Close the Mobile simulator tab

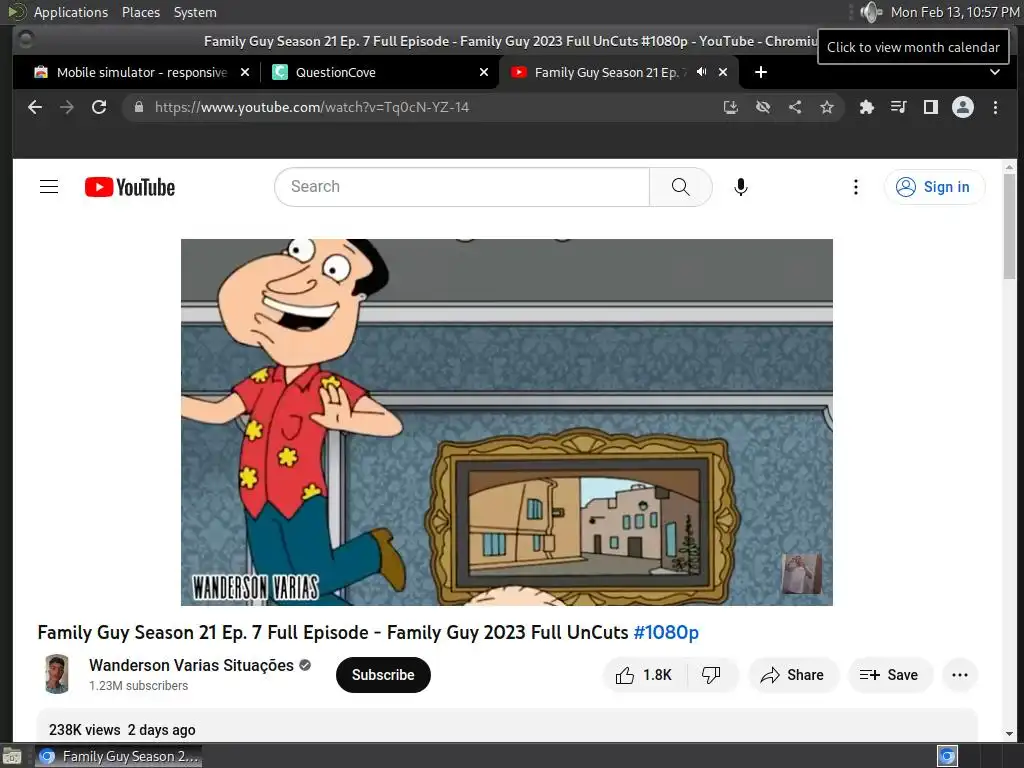[245, 72]
